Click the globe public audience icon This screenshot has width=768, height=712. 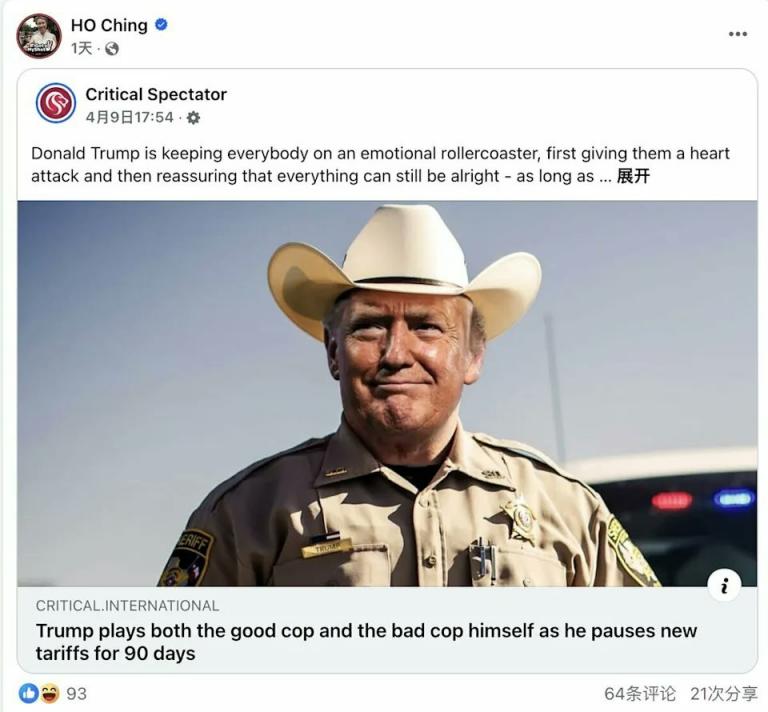coord(111,48)
